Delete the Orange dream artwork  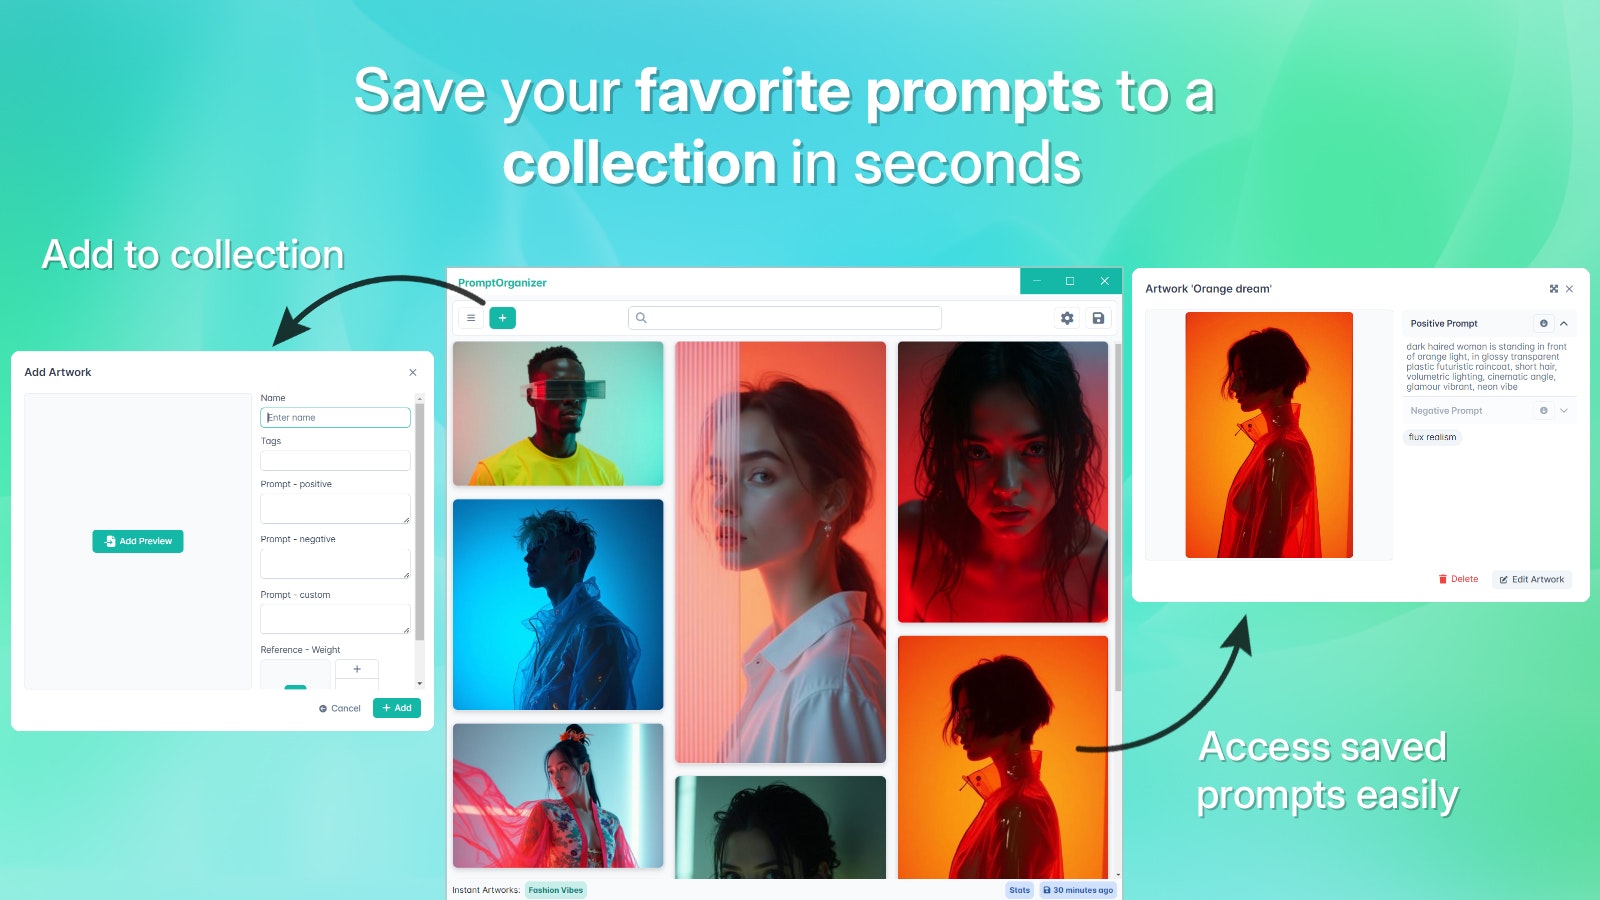pos(1458,579)
